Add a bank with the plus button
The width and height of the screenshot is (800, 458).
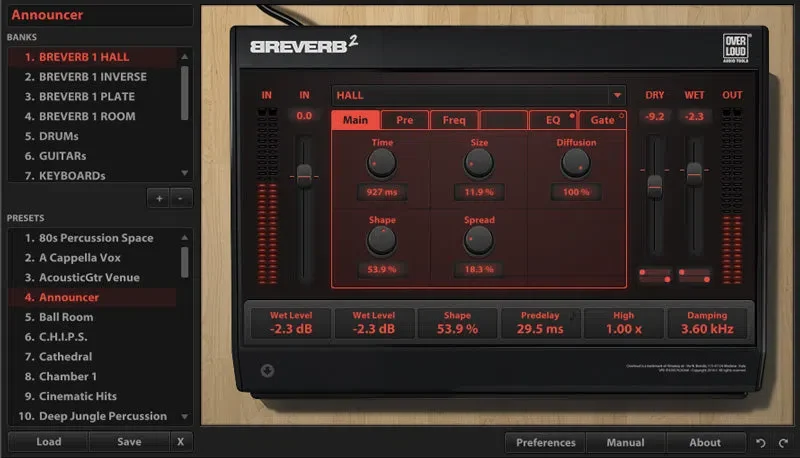(x=159, y=198)
